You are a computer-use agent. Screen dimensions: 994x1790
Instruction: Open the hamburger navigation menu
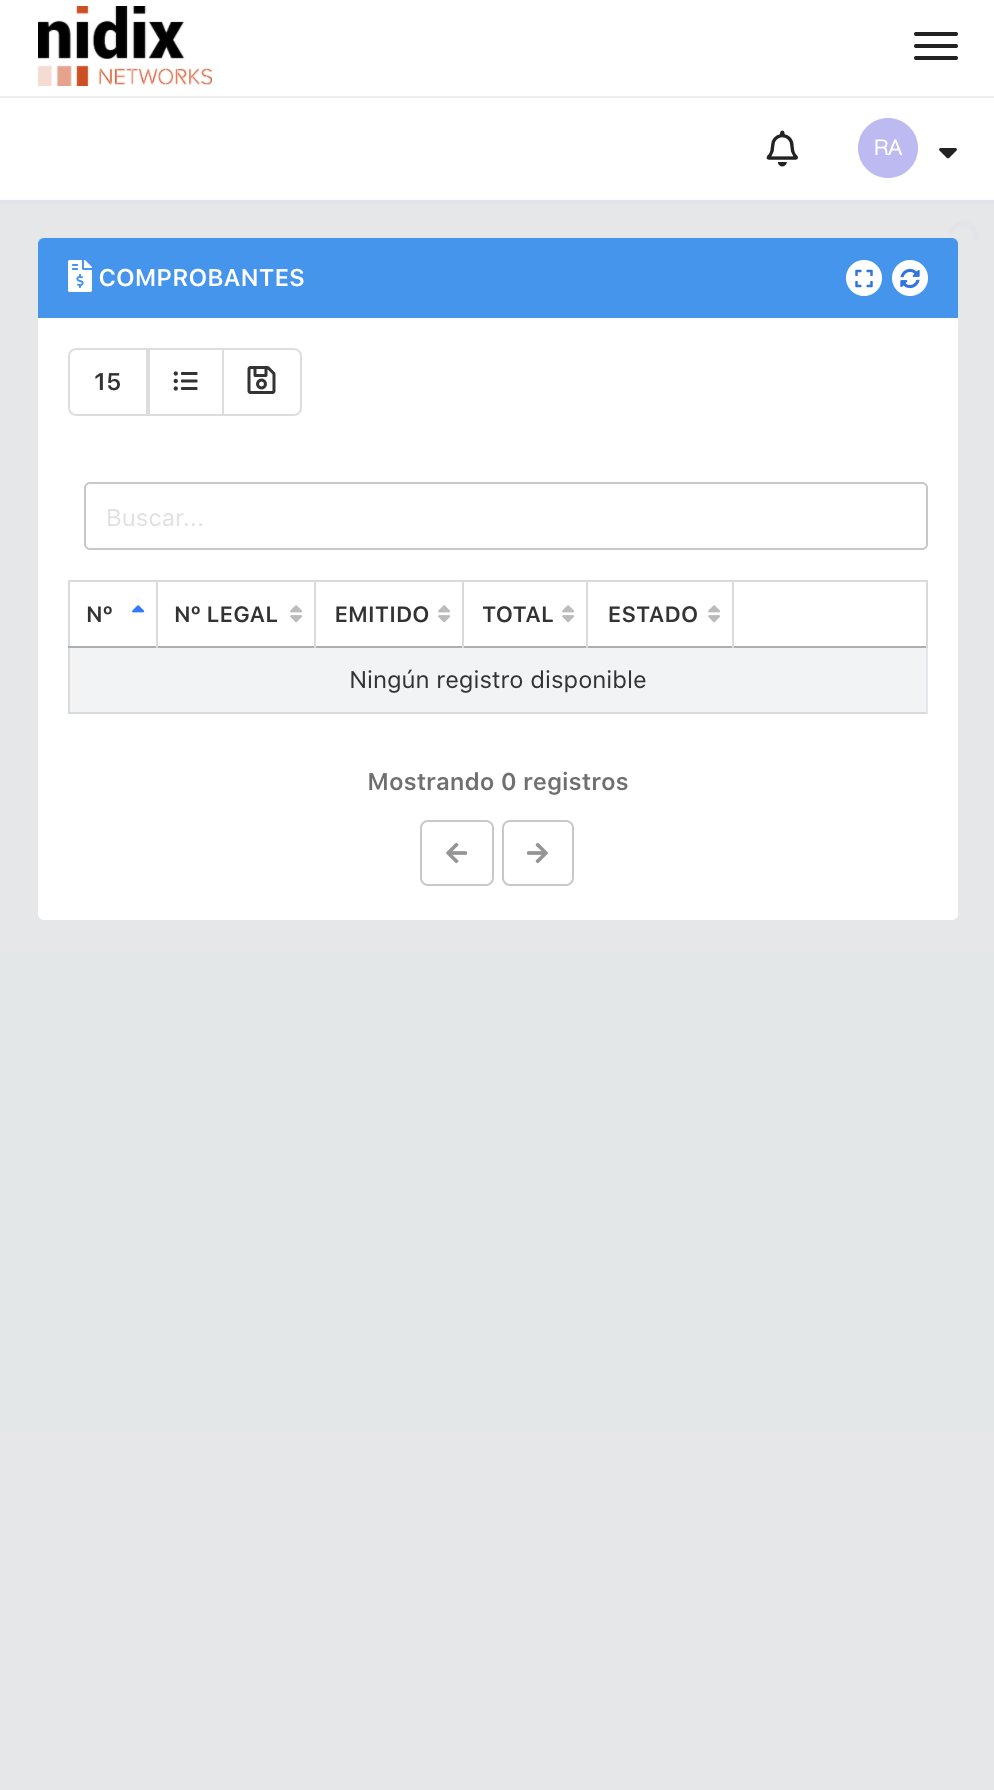935,46
